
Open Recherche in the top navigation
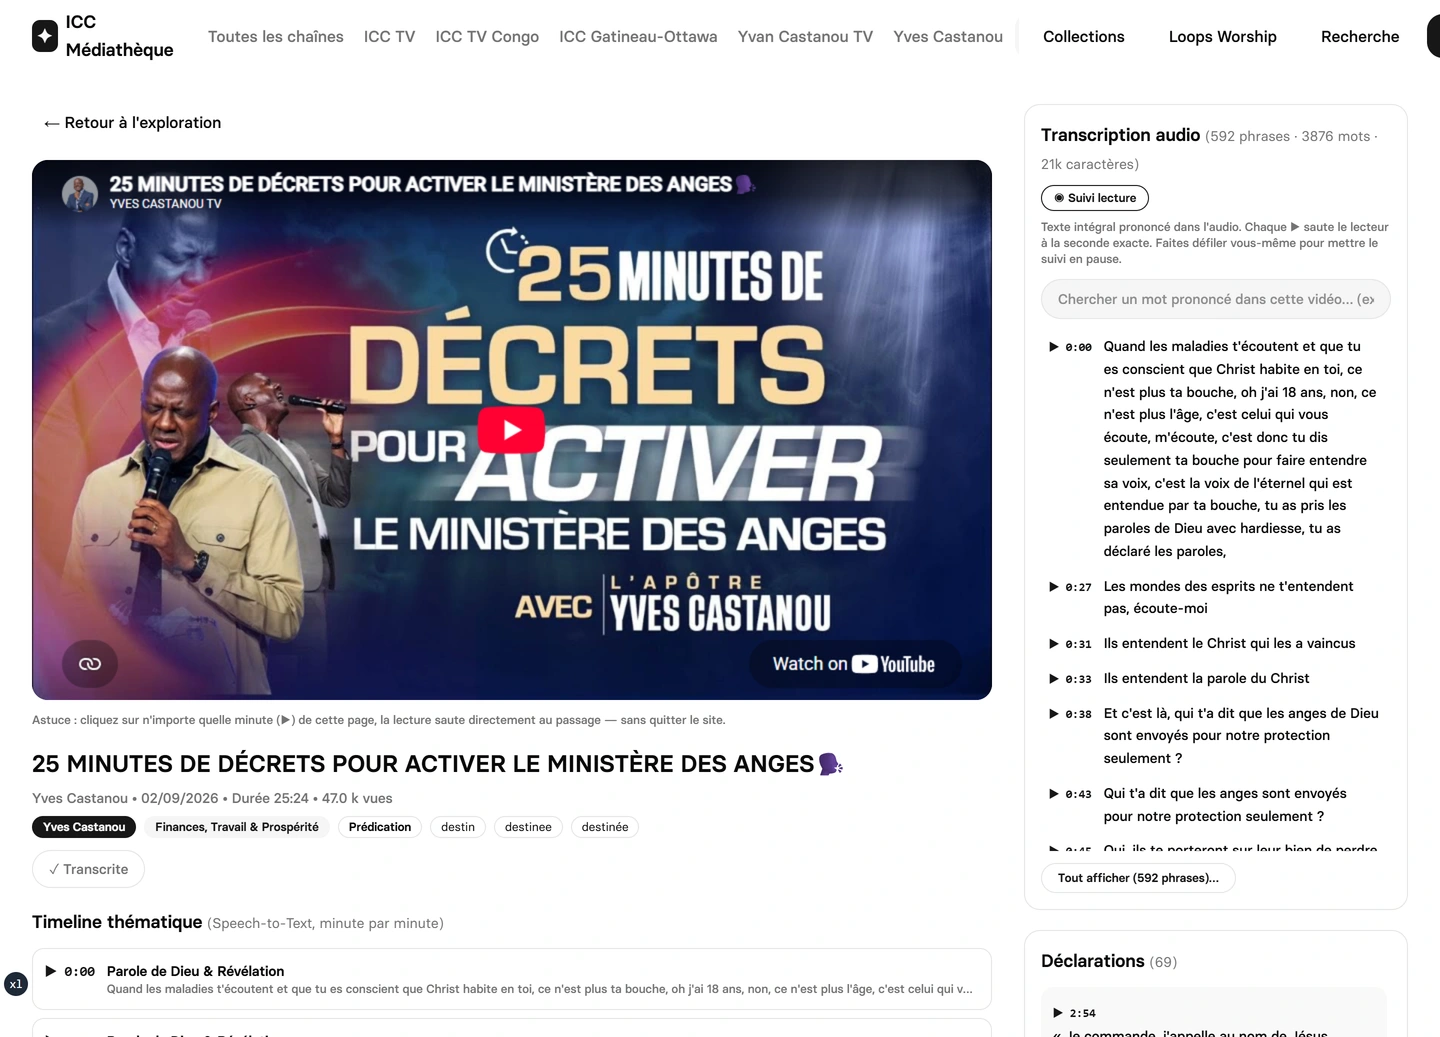pos(1360,37)
